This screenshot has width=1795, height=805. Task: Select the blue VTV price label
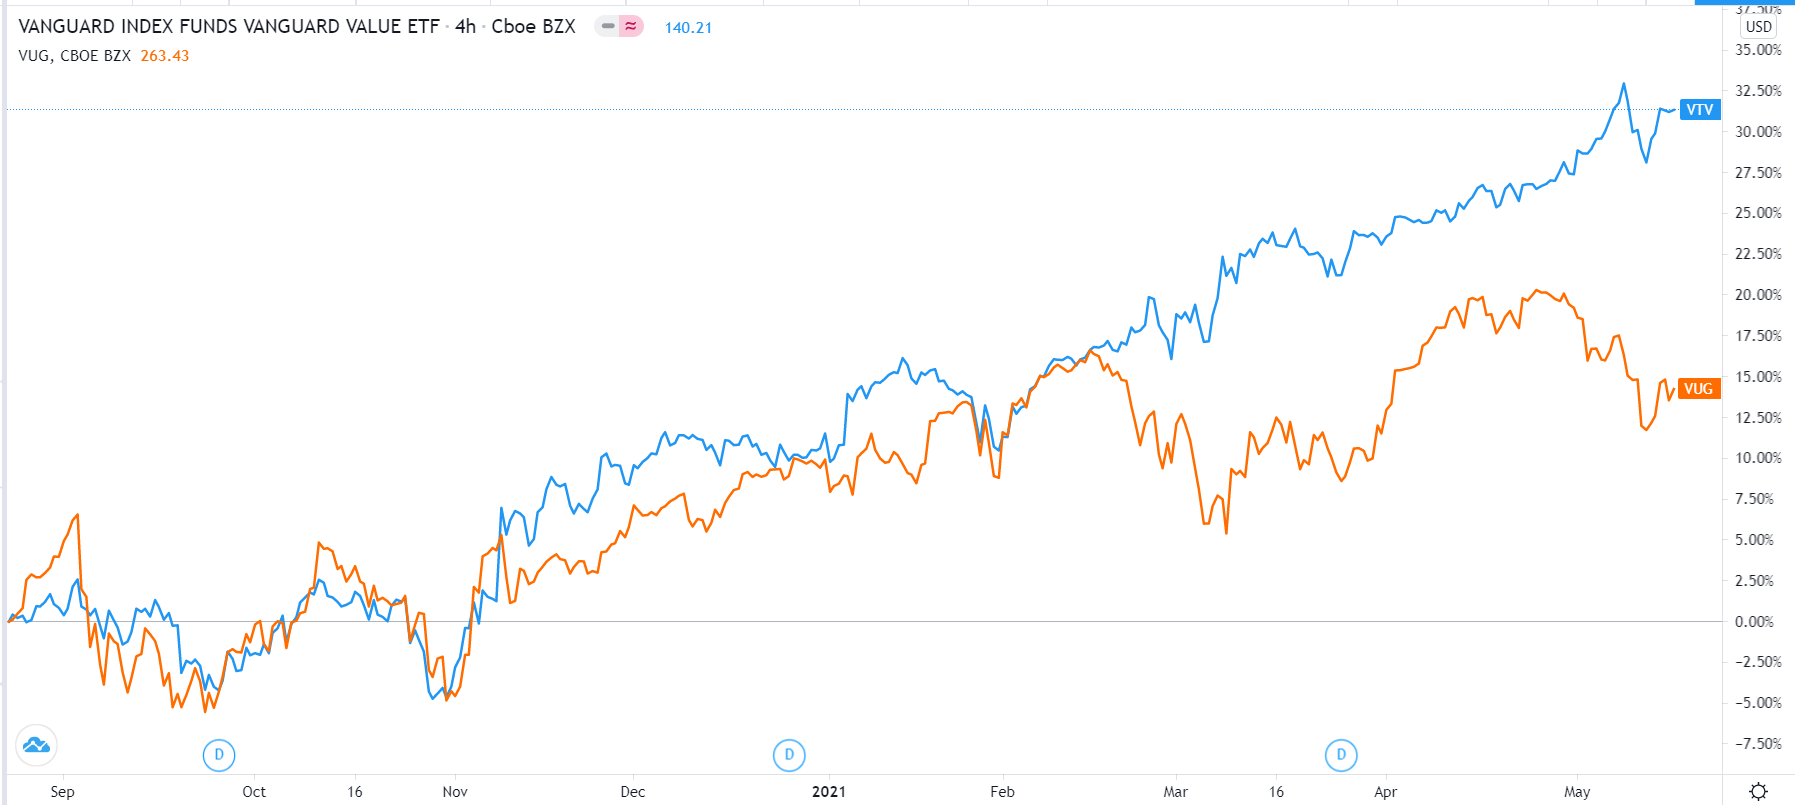pyautogui.click(x=1699, y=110)
